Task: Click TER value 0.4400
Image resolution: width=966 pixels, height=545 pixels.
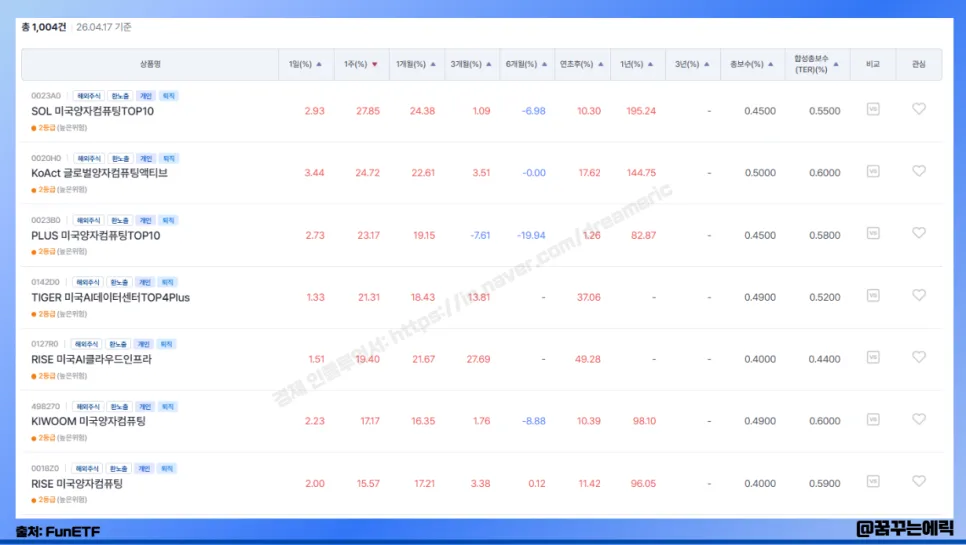Action: point(824,359)
